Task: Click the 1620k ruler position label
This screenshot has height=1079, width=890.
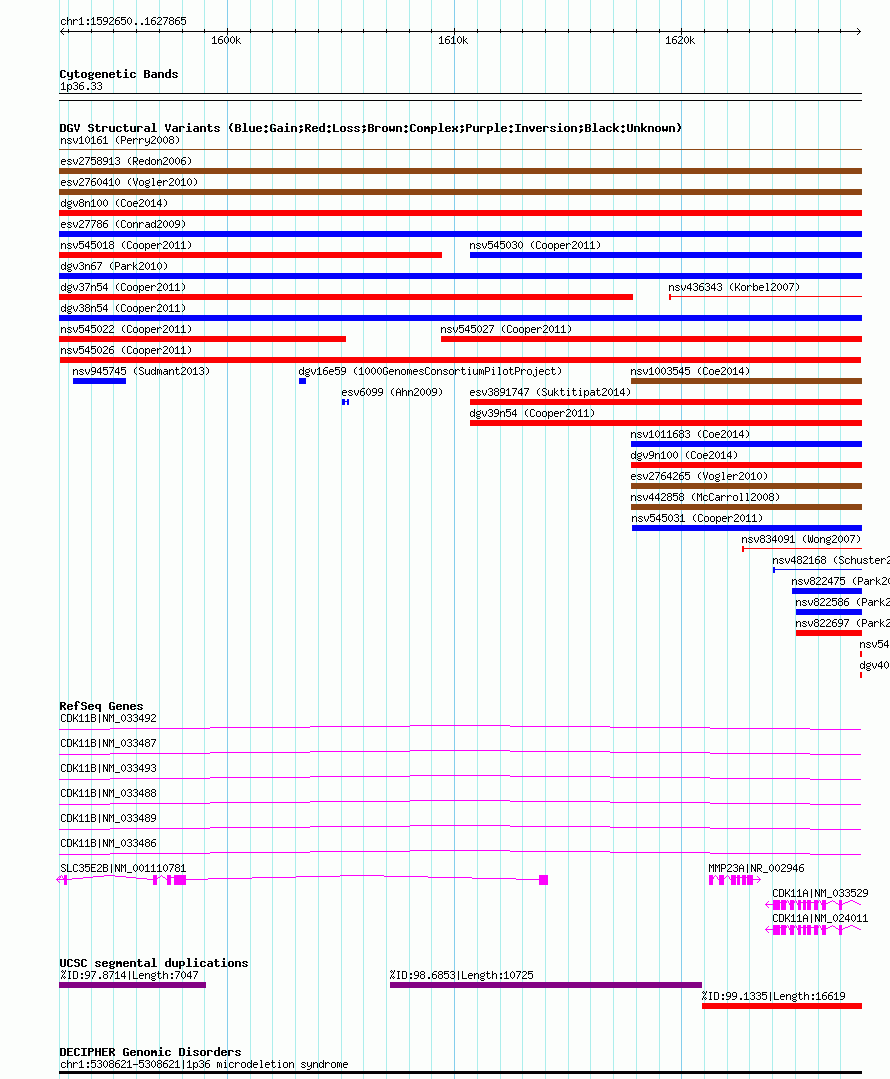Action: 680,41
